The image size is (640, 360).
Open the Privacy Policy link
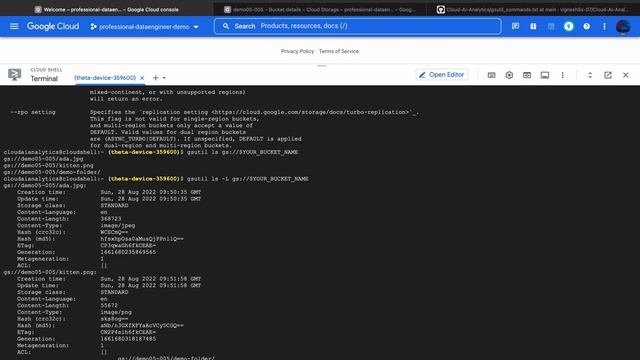(x=297, y=51)
